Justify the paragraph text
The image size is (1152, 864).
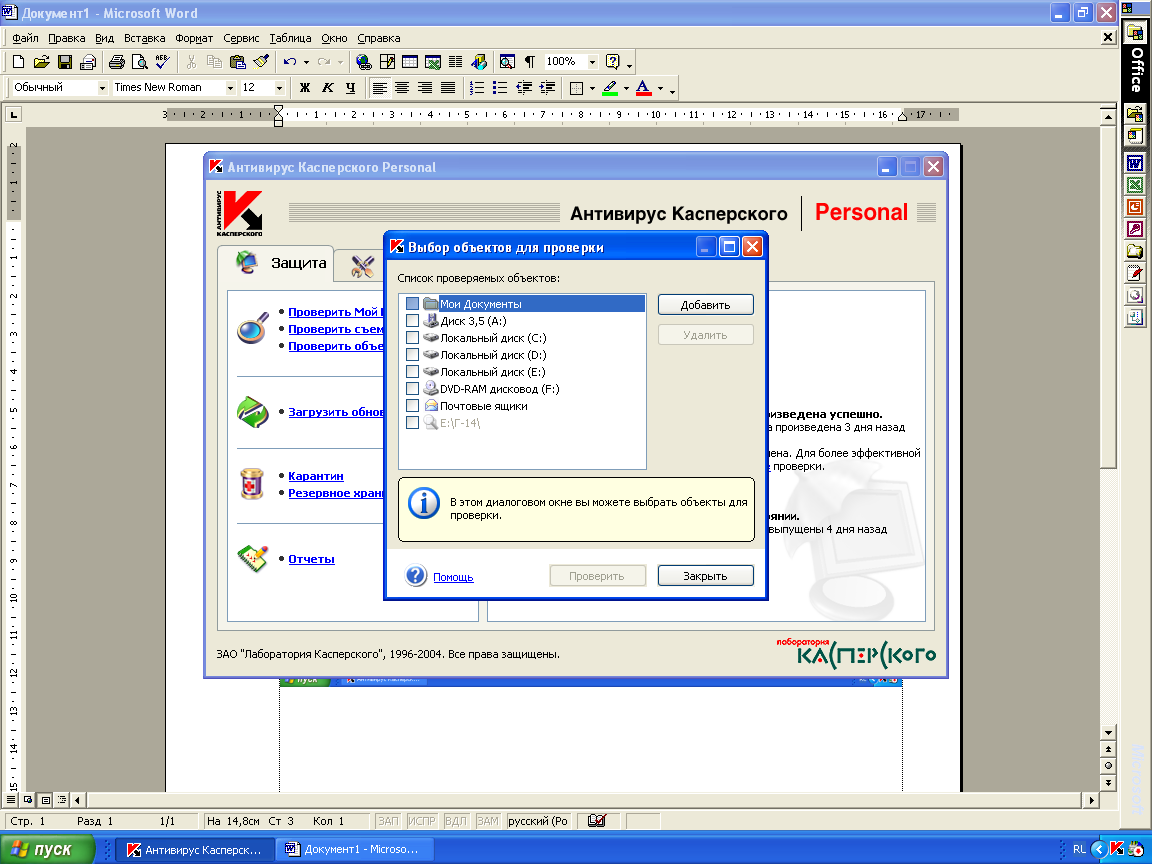[x=447, y=87]
